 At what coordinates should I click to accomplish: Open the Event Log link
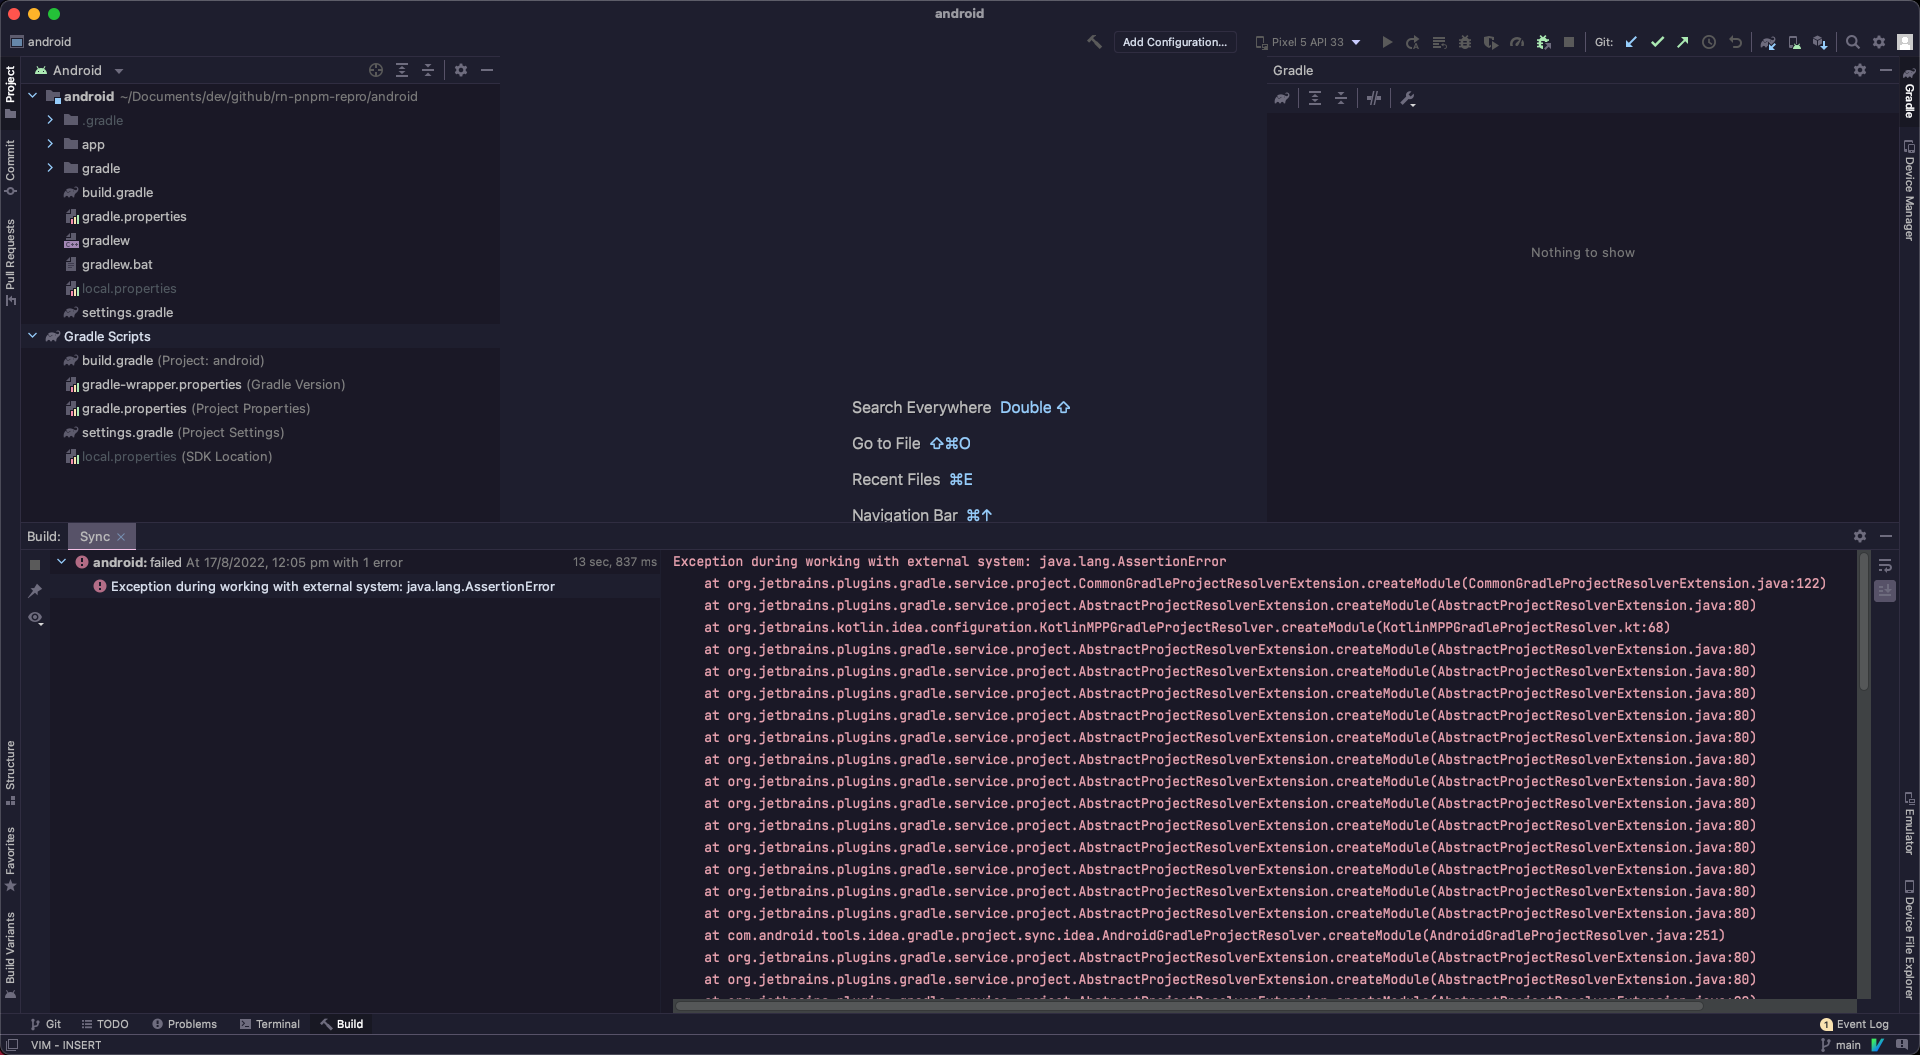pos(1862,1024)
